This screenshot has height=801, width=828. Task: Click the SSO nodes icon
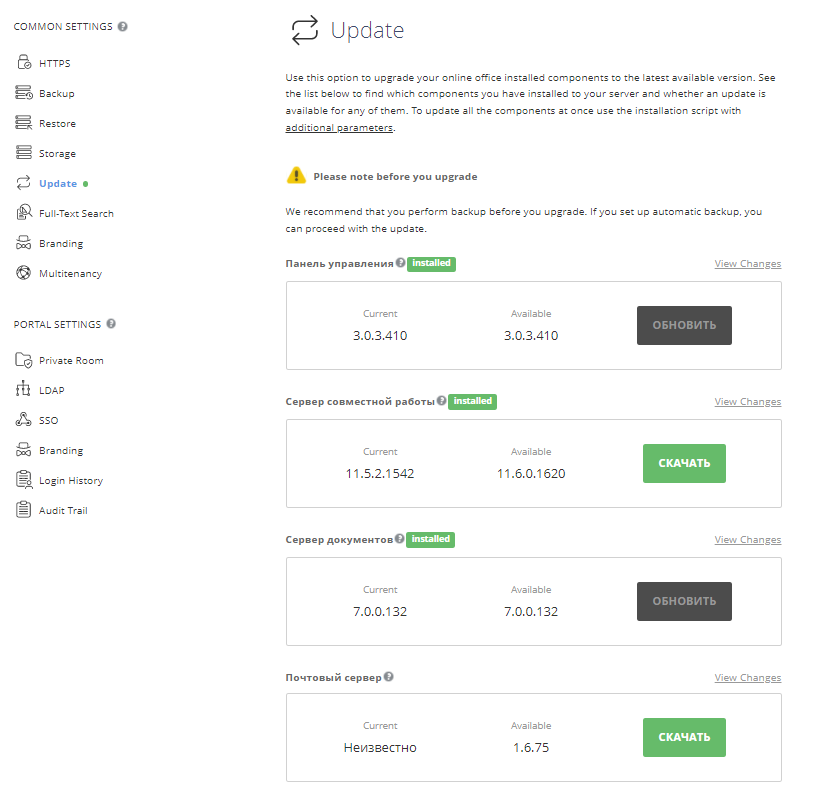coord(23,420)
